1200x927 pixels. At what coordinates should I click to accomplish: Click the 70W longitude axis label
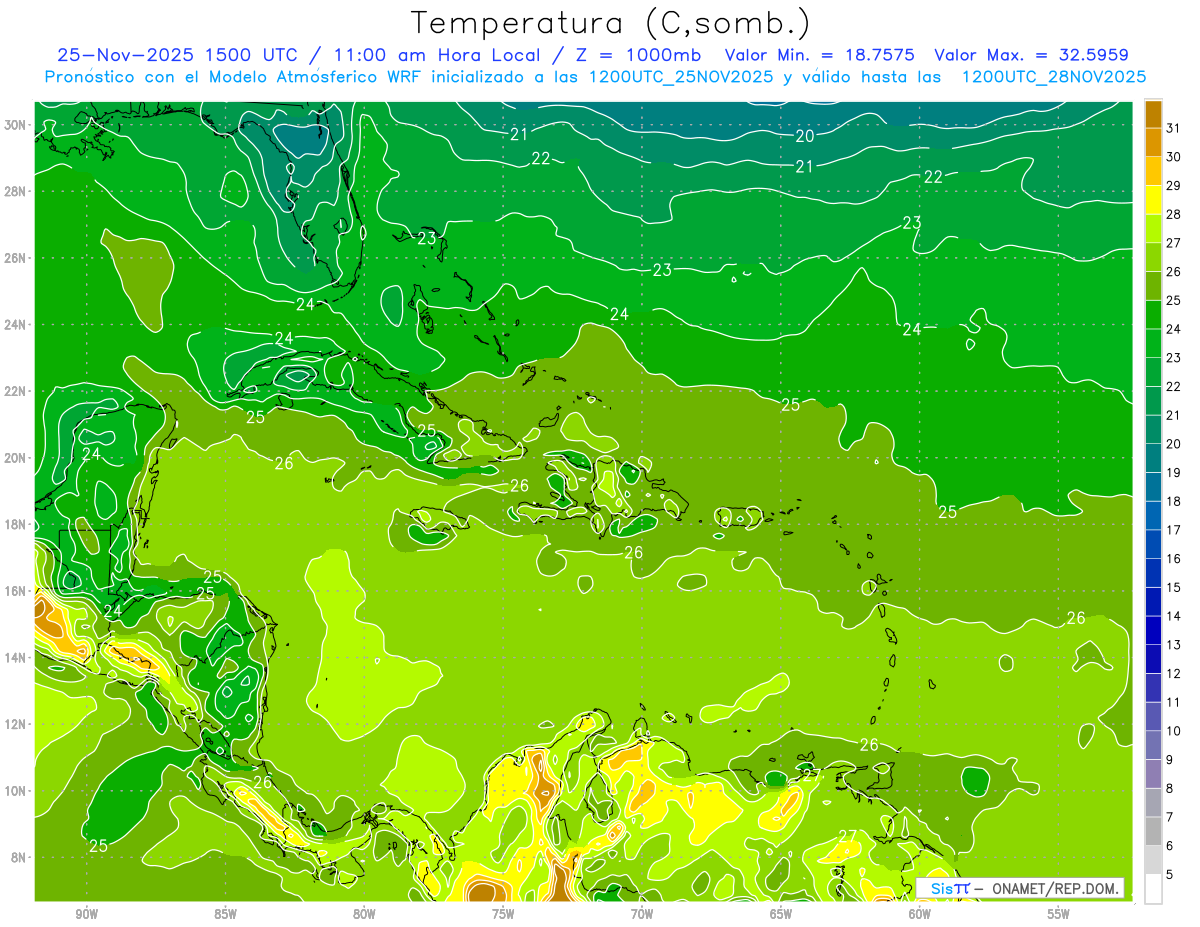(x=642, y=914)
